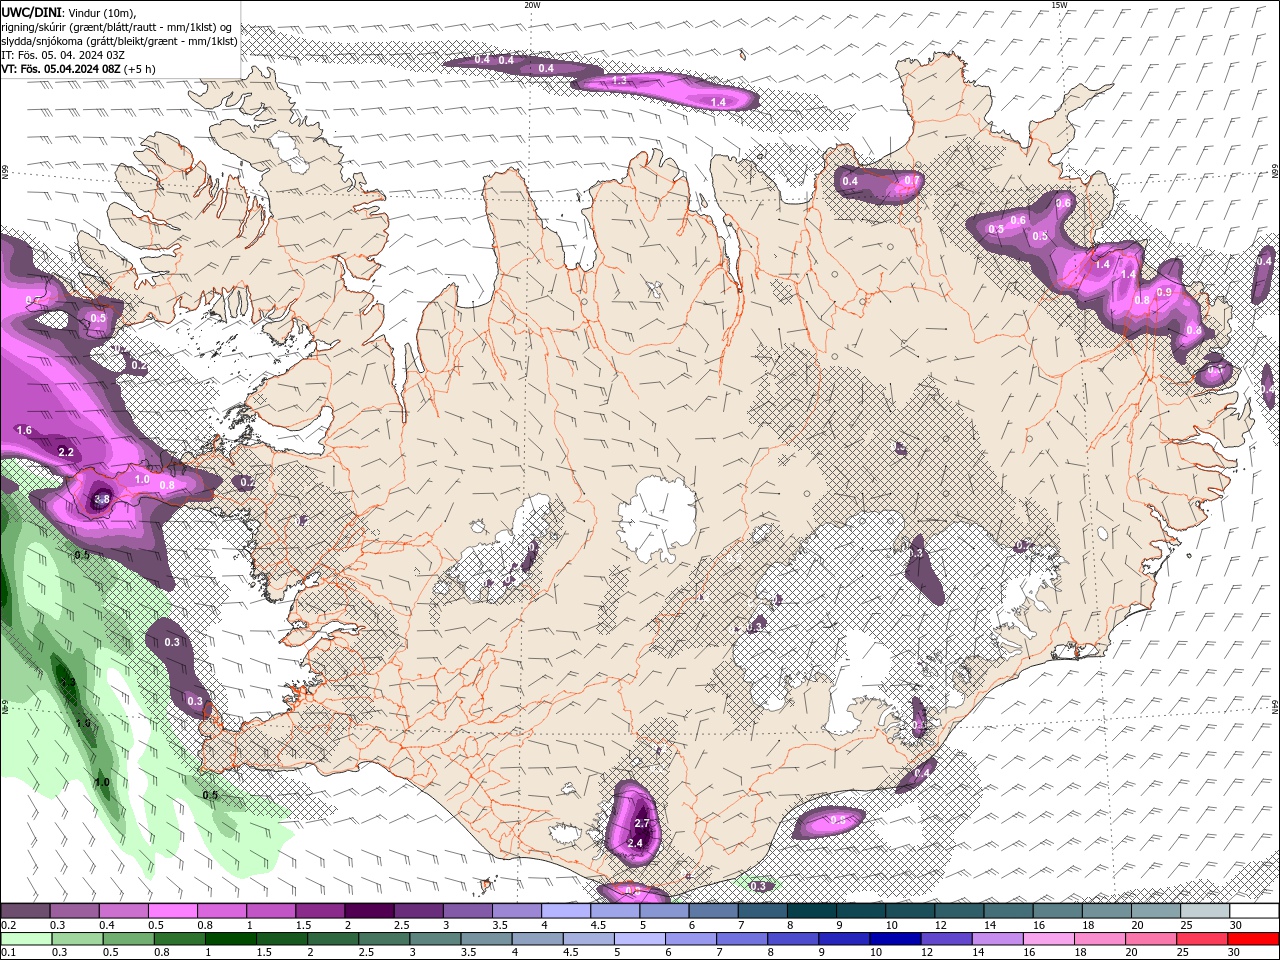1280x960 pixels.
Task: Pick the dark blue 10 mm rain swatch
Action: coord(895,939)
